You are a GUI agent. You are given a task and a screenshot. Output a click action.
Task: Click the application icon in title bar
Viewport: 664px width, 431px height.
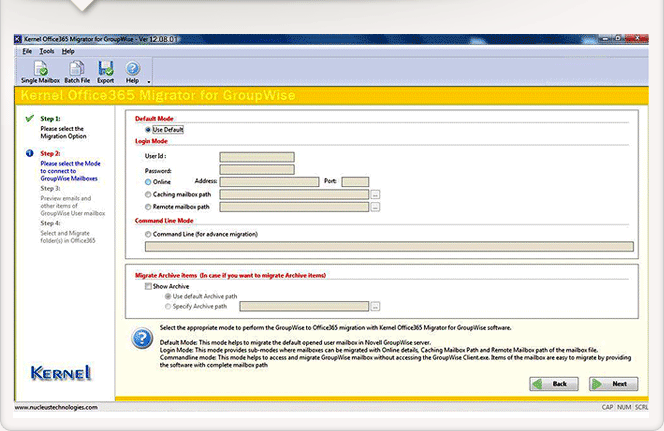(18, 39)
